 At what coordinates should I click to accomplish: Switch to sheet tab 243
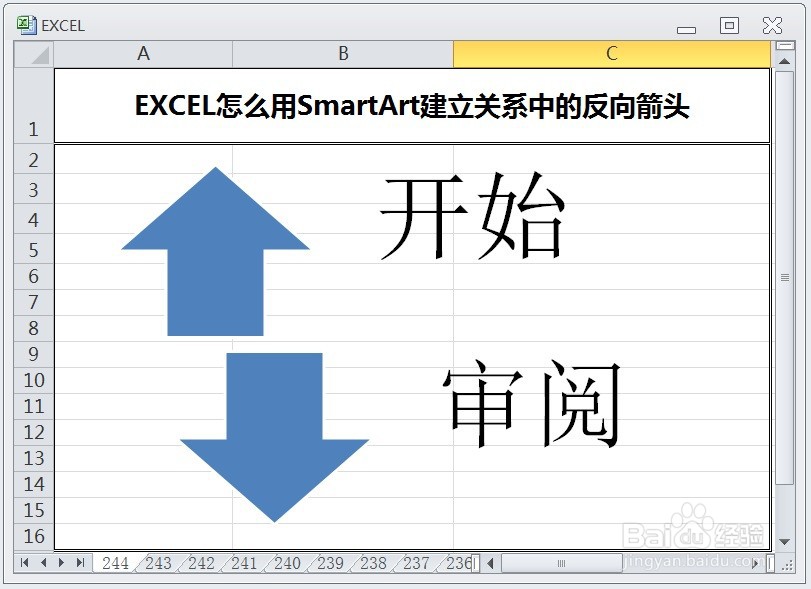[x=158, y=563]
